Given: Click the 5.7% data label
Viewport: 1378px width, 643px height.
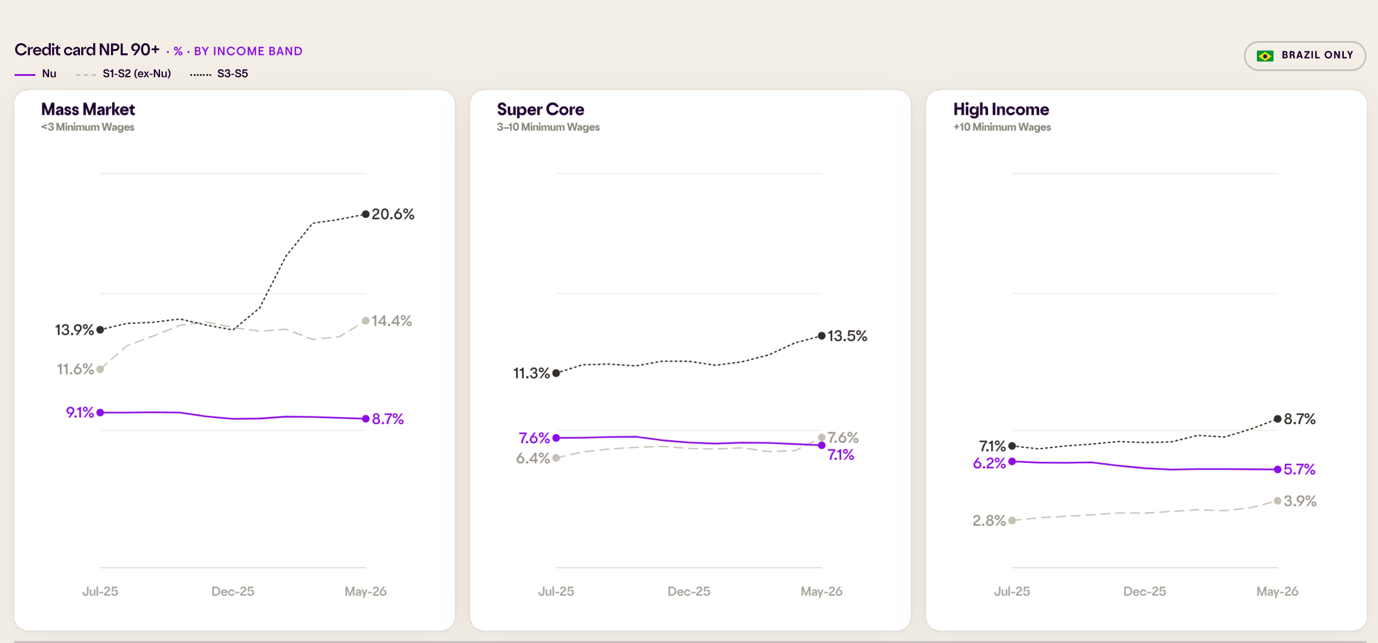Looking at the screenshot, I should click(x=1299, y=469).
